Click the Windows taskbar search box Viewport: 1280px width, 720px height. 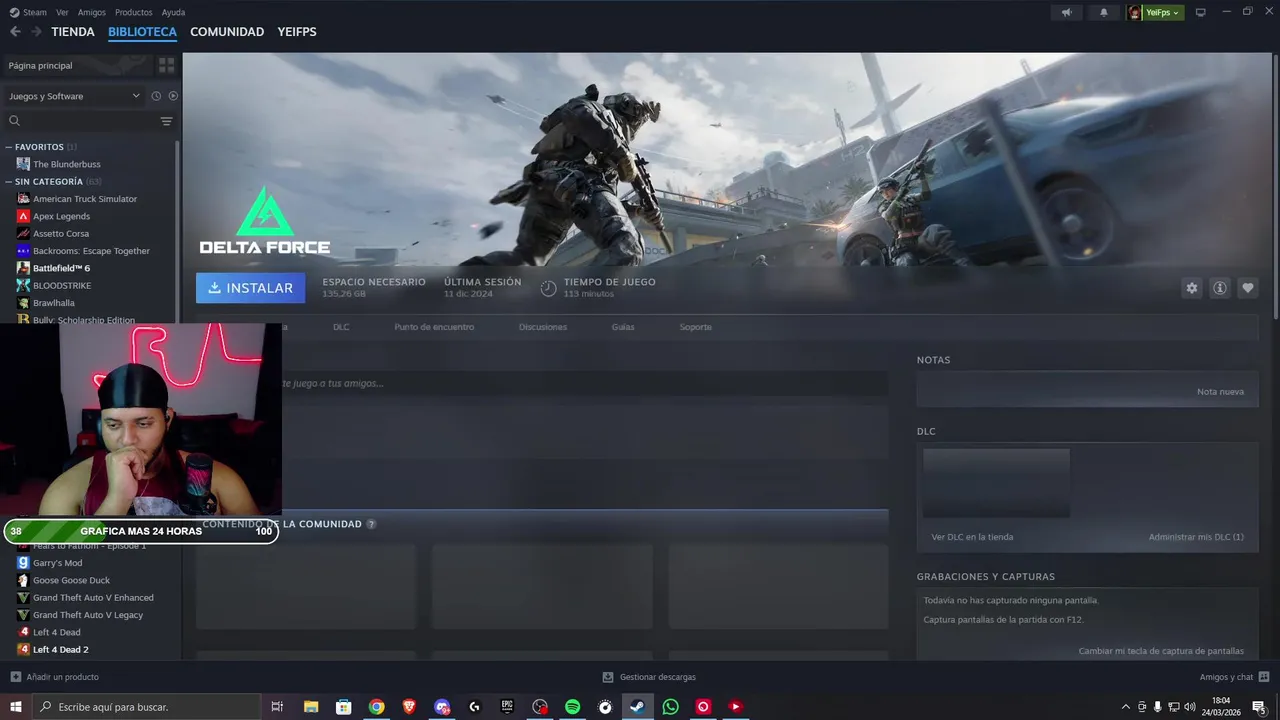point(147,707)
